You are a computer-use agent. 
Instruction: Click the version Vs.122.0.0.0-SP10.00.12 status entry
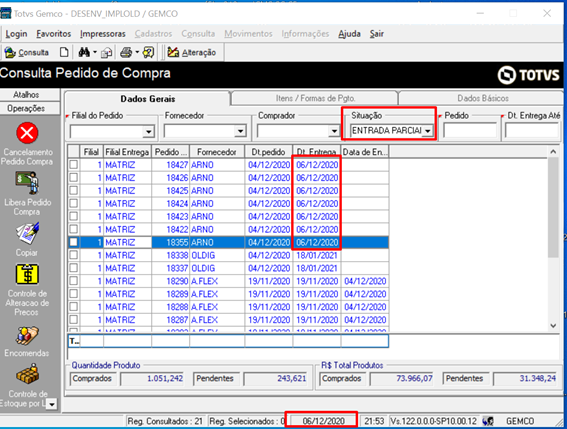coord(434,421)
